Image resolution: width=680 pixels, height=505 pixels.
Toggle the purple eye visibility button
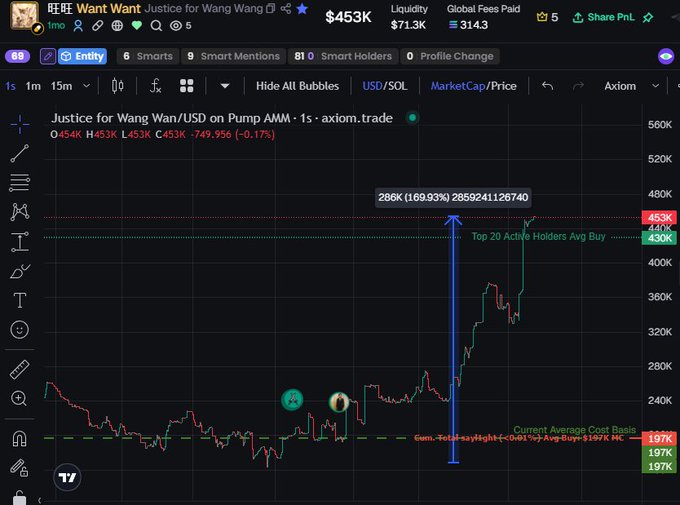point(666,56)
